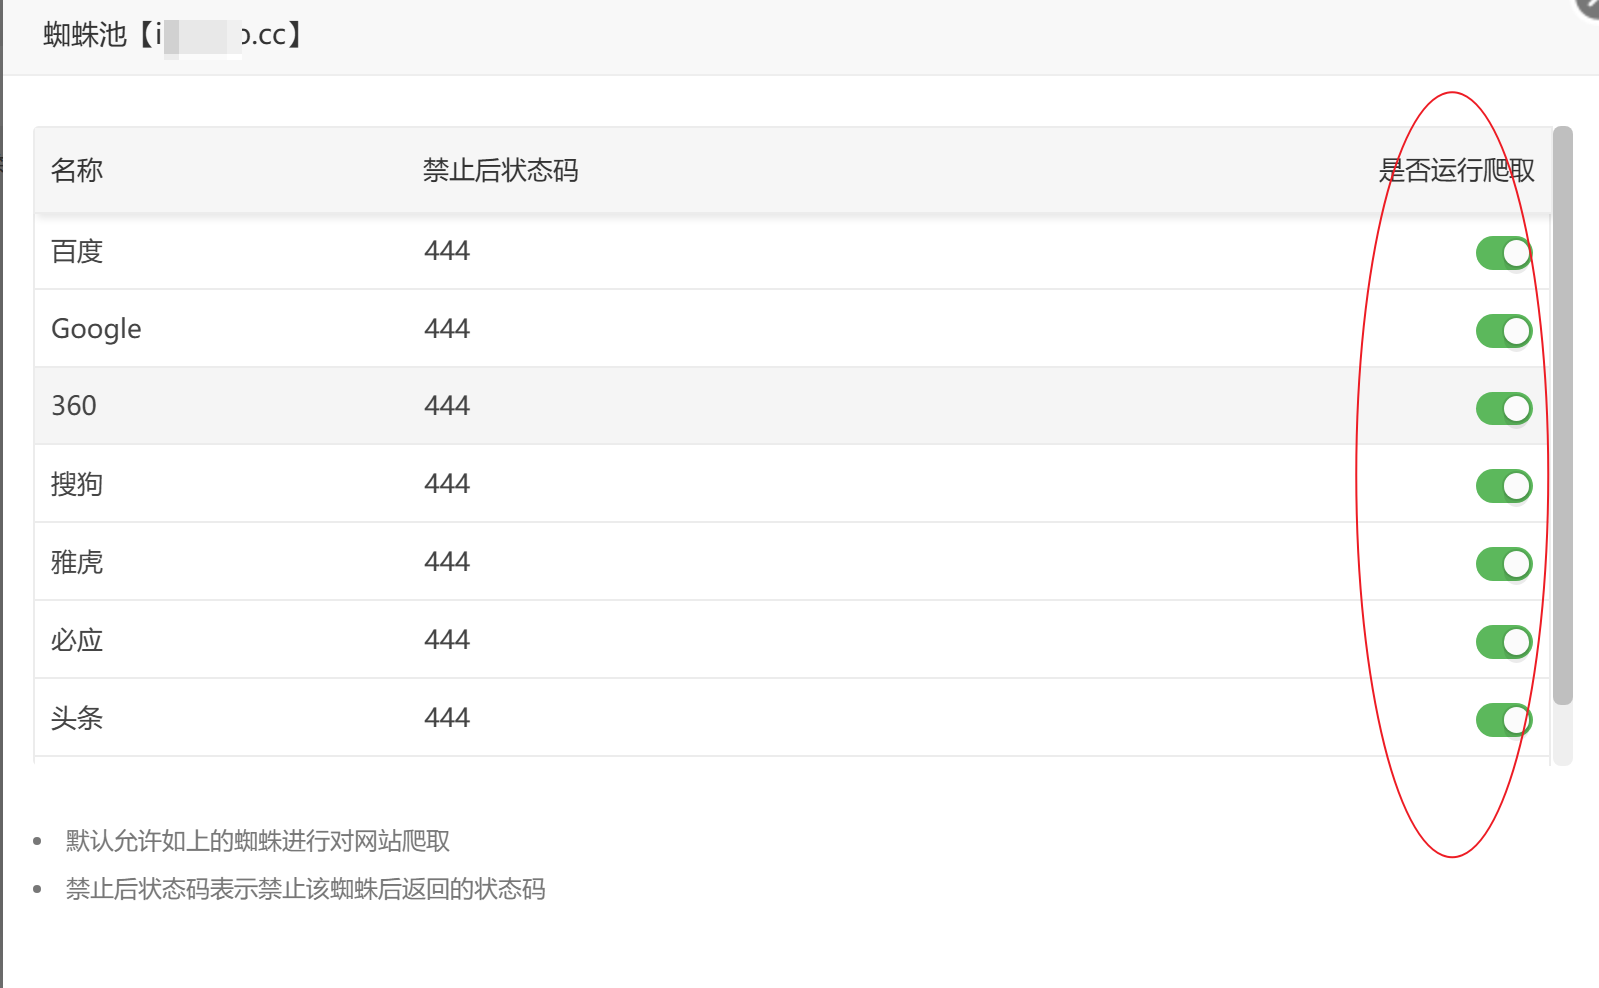
Task: Click the 是否运行爬取 column header
Action: click(1456, 171)
